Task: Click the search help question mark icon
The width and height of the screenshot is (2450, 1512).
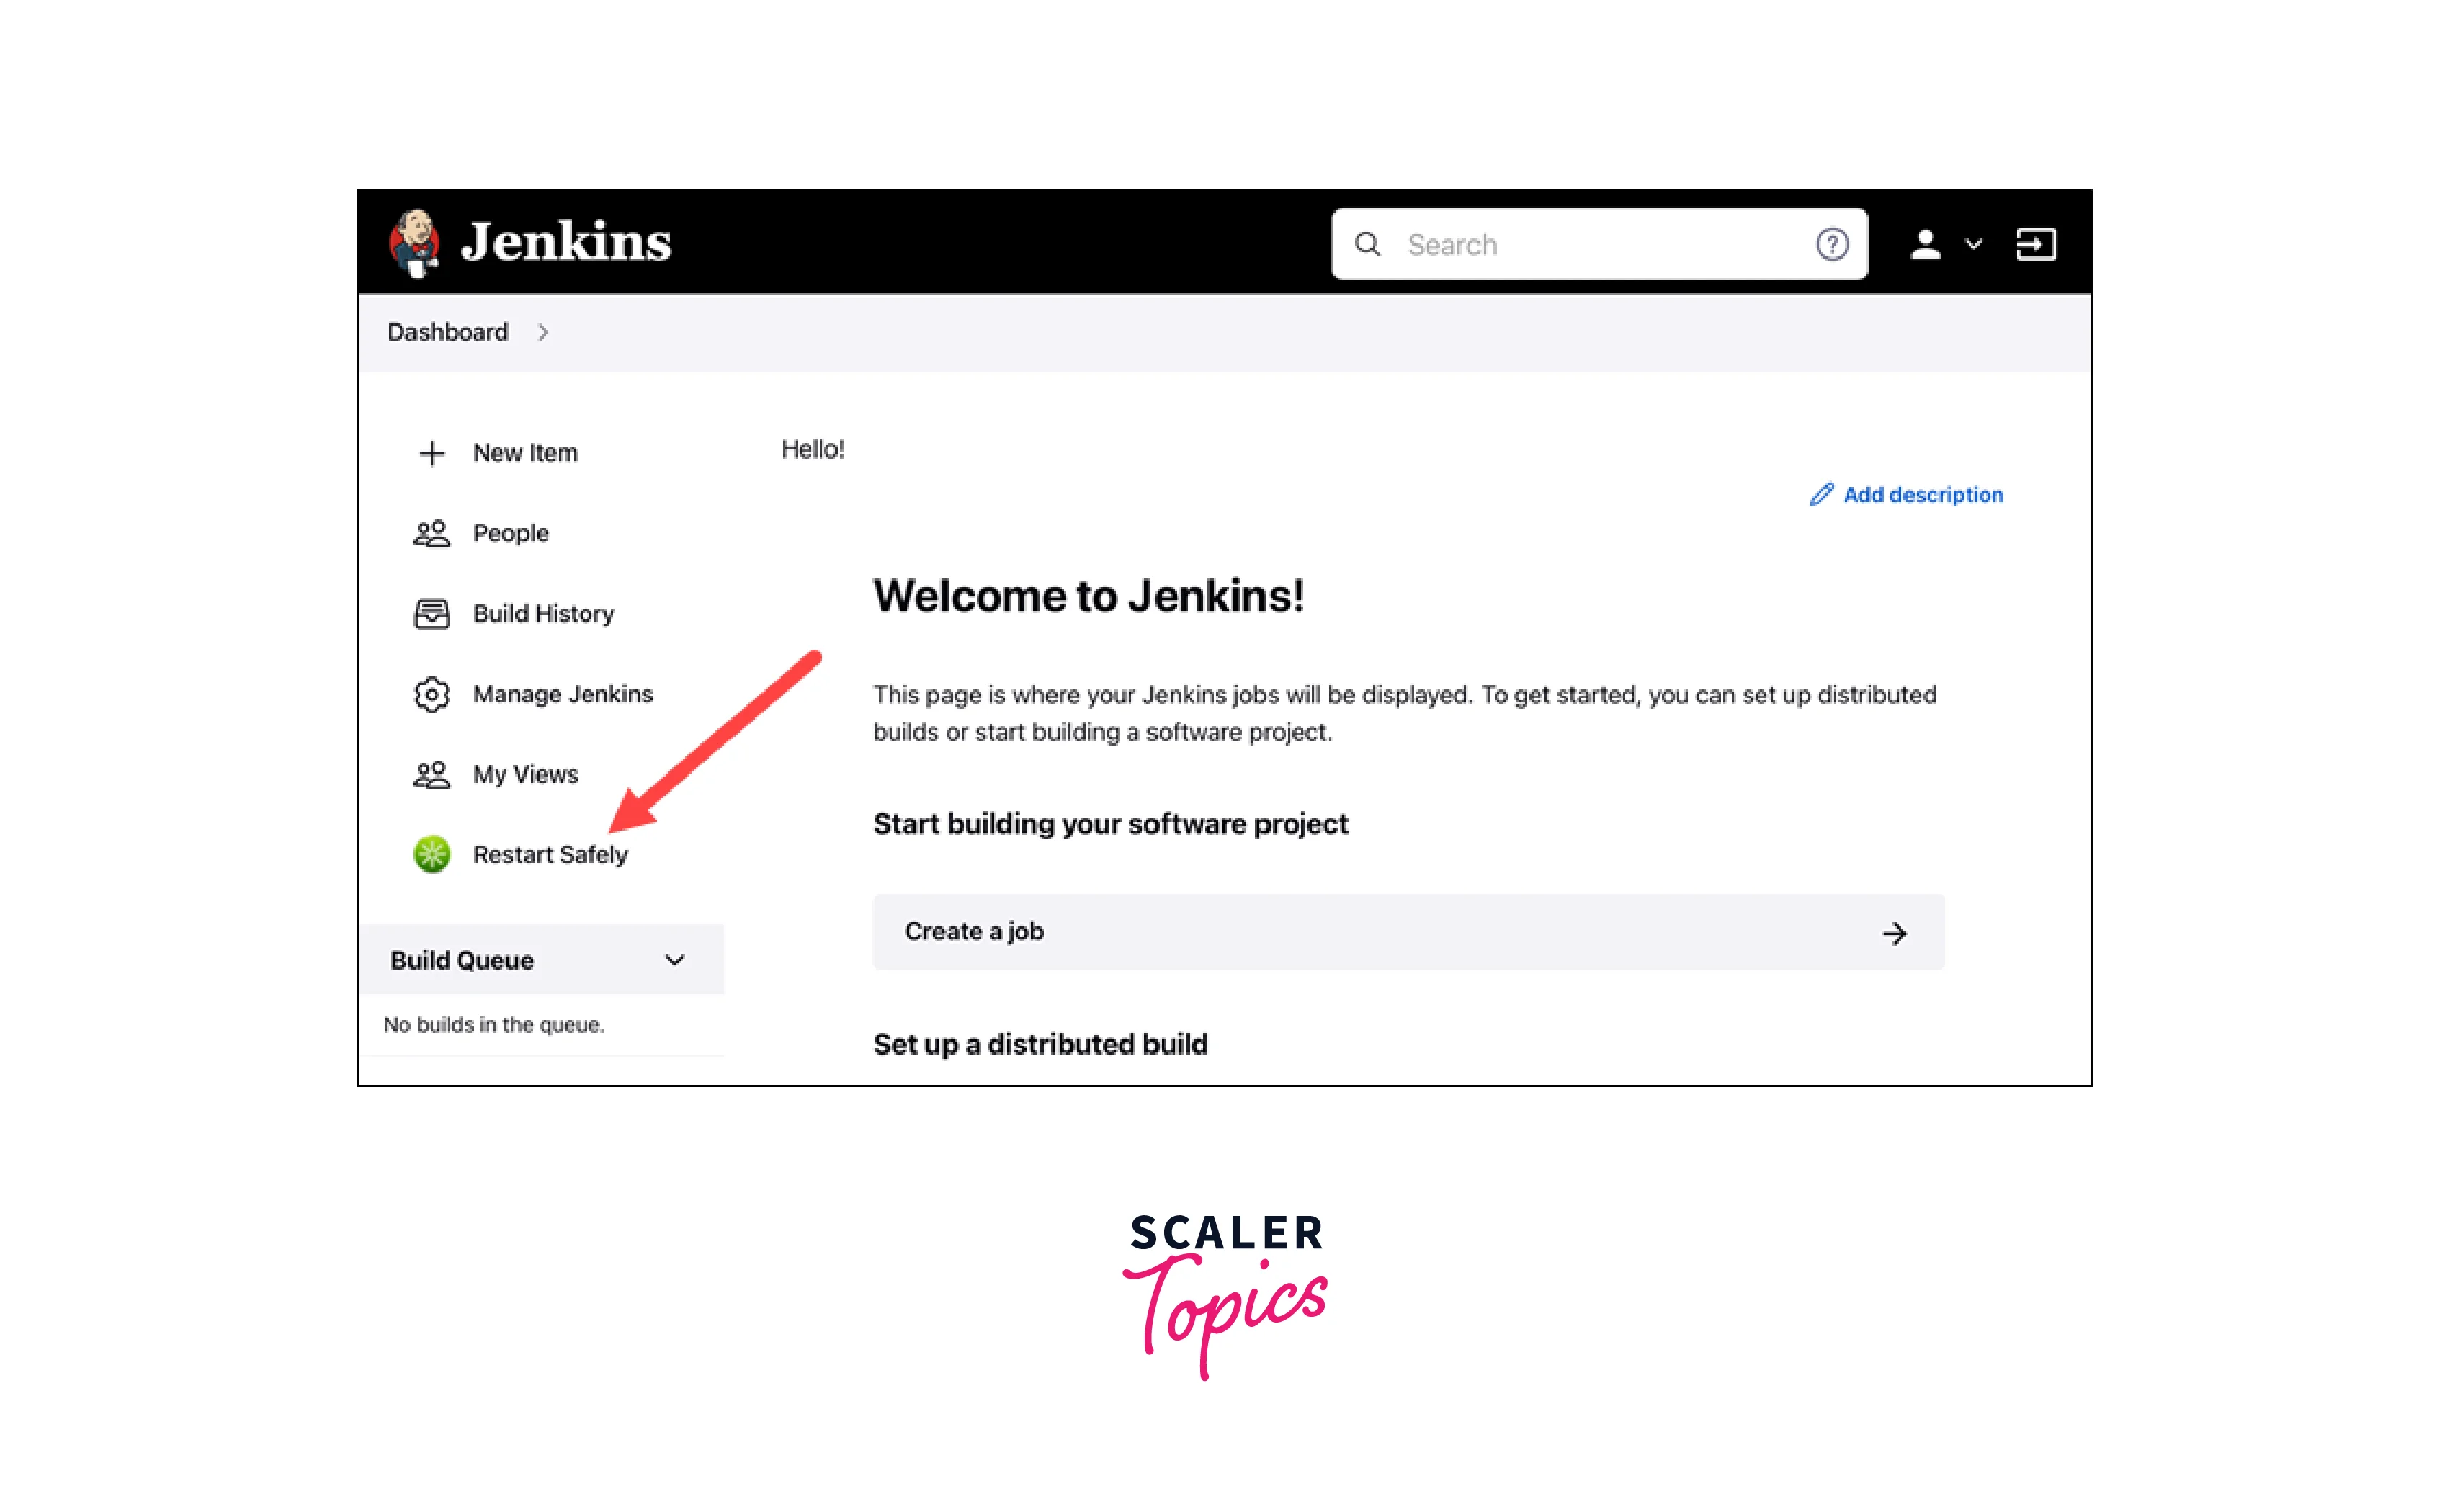Action: 1832,244
